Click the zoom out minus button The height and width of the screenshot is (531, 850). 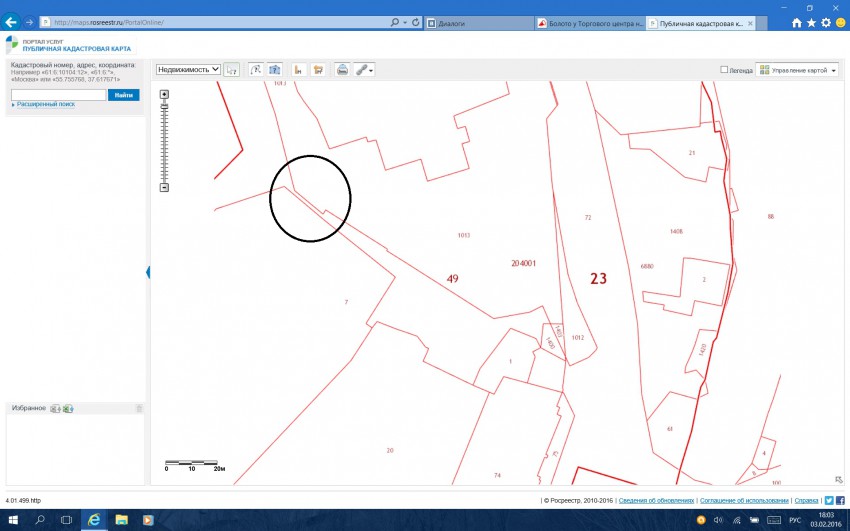(164, 187)
